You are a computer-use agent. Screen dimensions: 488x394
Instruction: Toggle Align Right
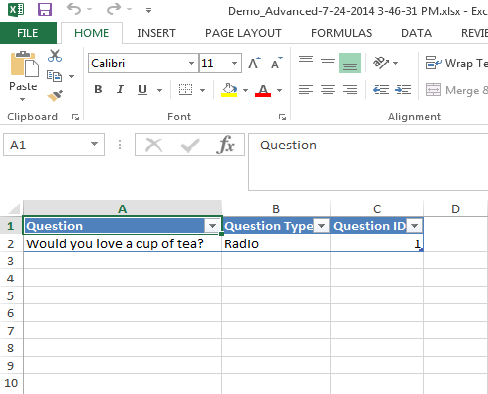tap(350, 89)
